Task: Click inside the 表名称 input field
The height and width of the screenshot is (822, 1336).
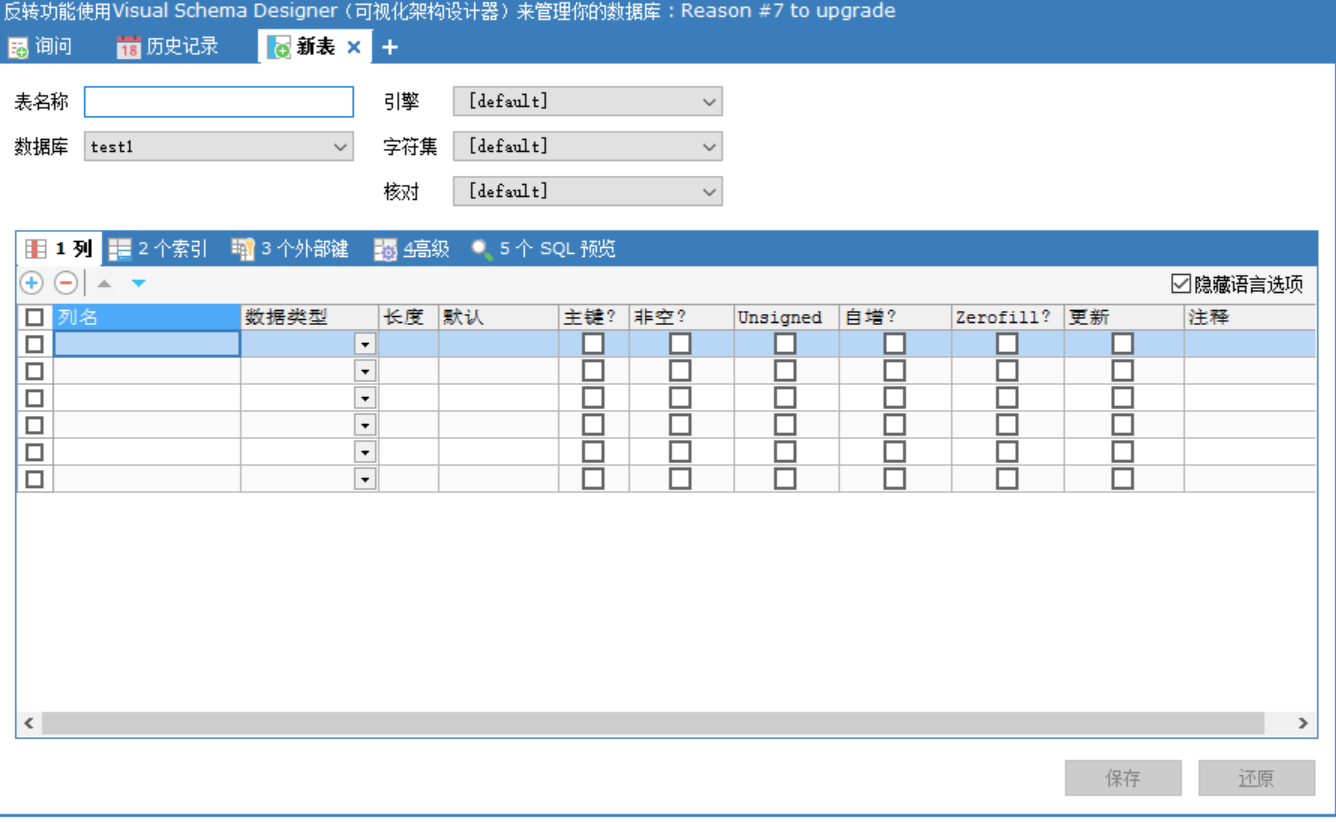Action: point(218,101)
